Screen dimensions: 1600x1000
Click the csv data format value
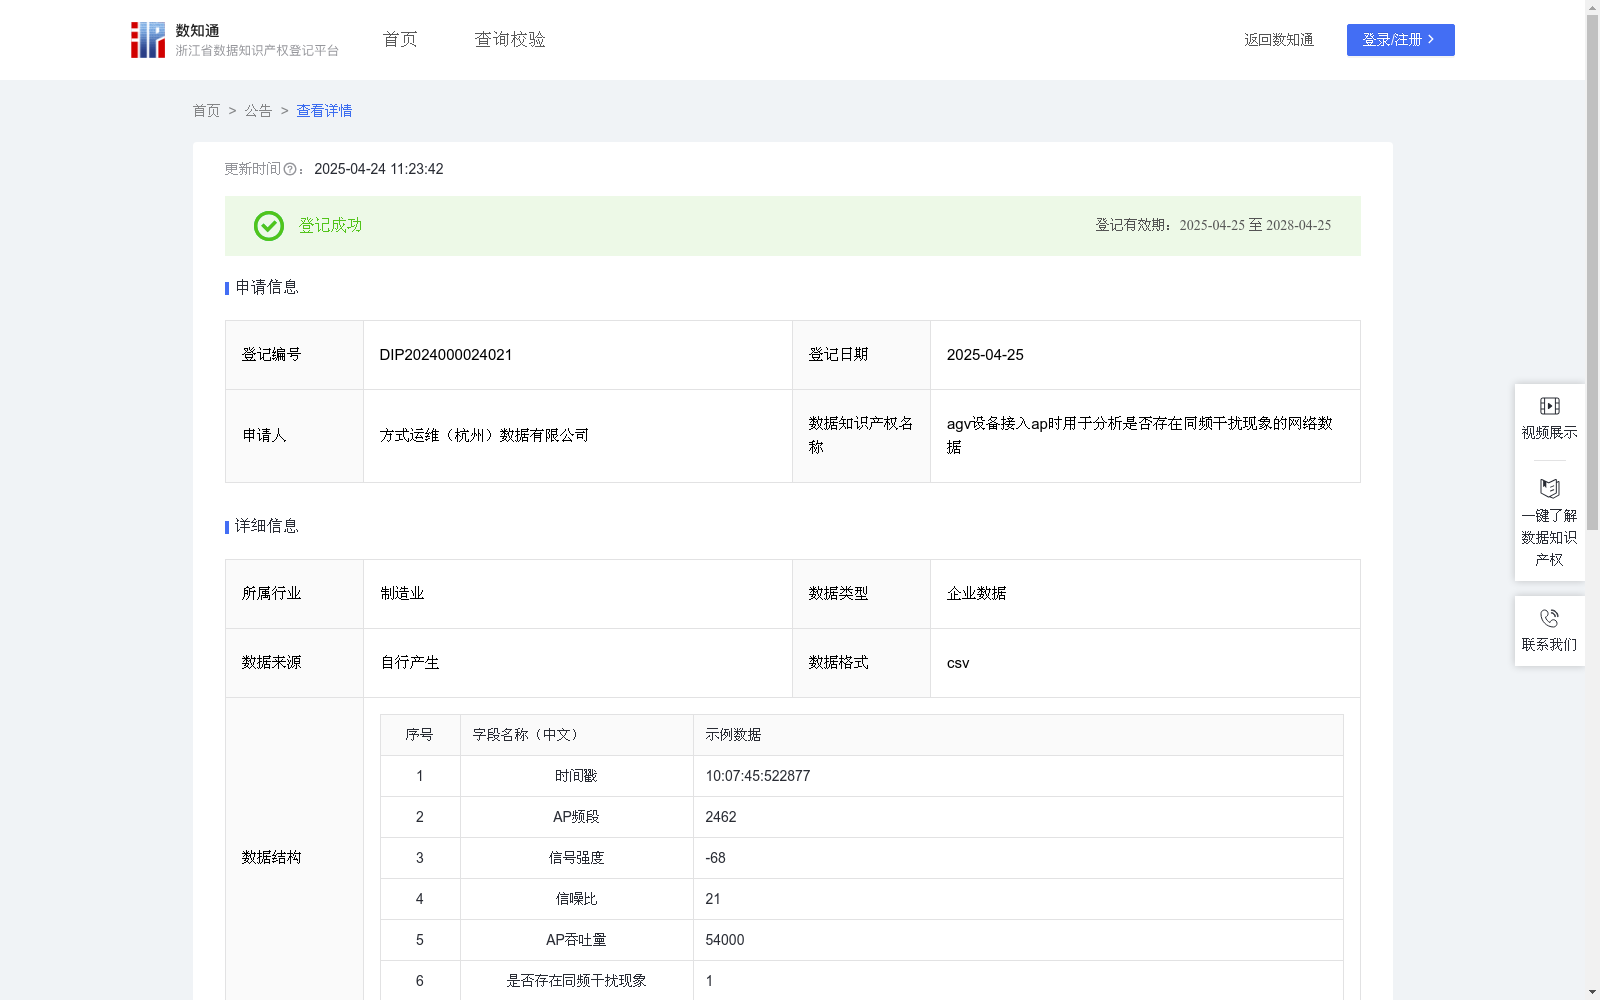(x=958, y=663)
